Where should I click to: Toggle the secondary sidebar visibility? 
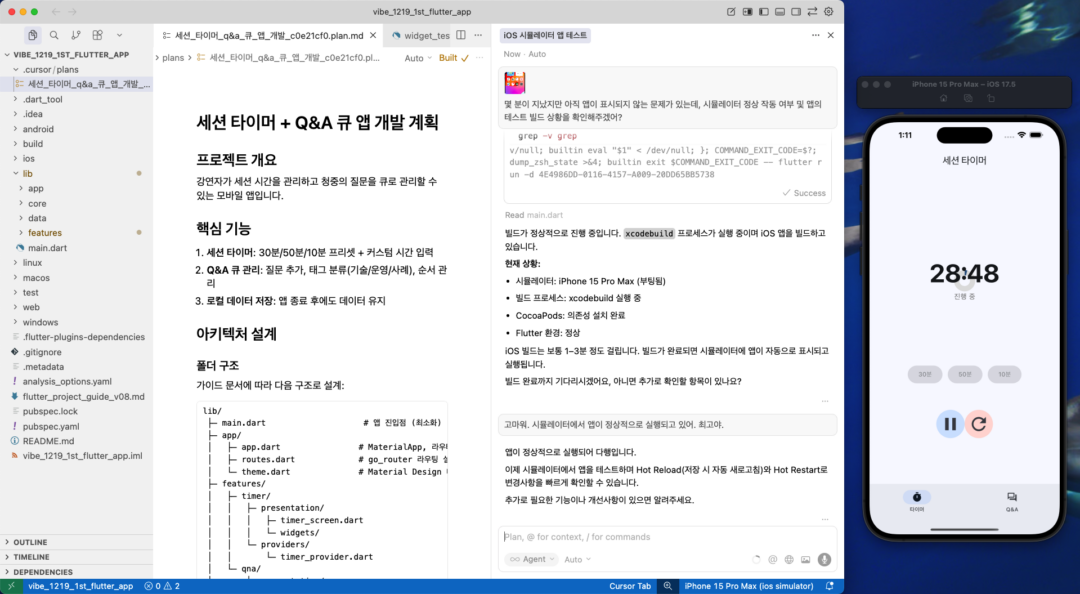click(x=795, y=11)
